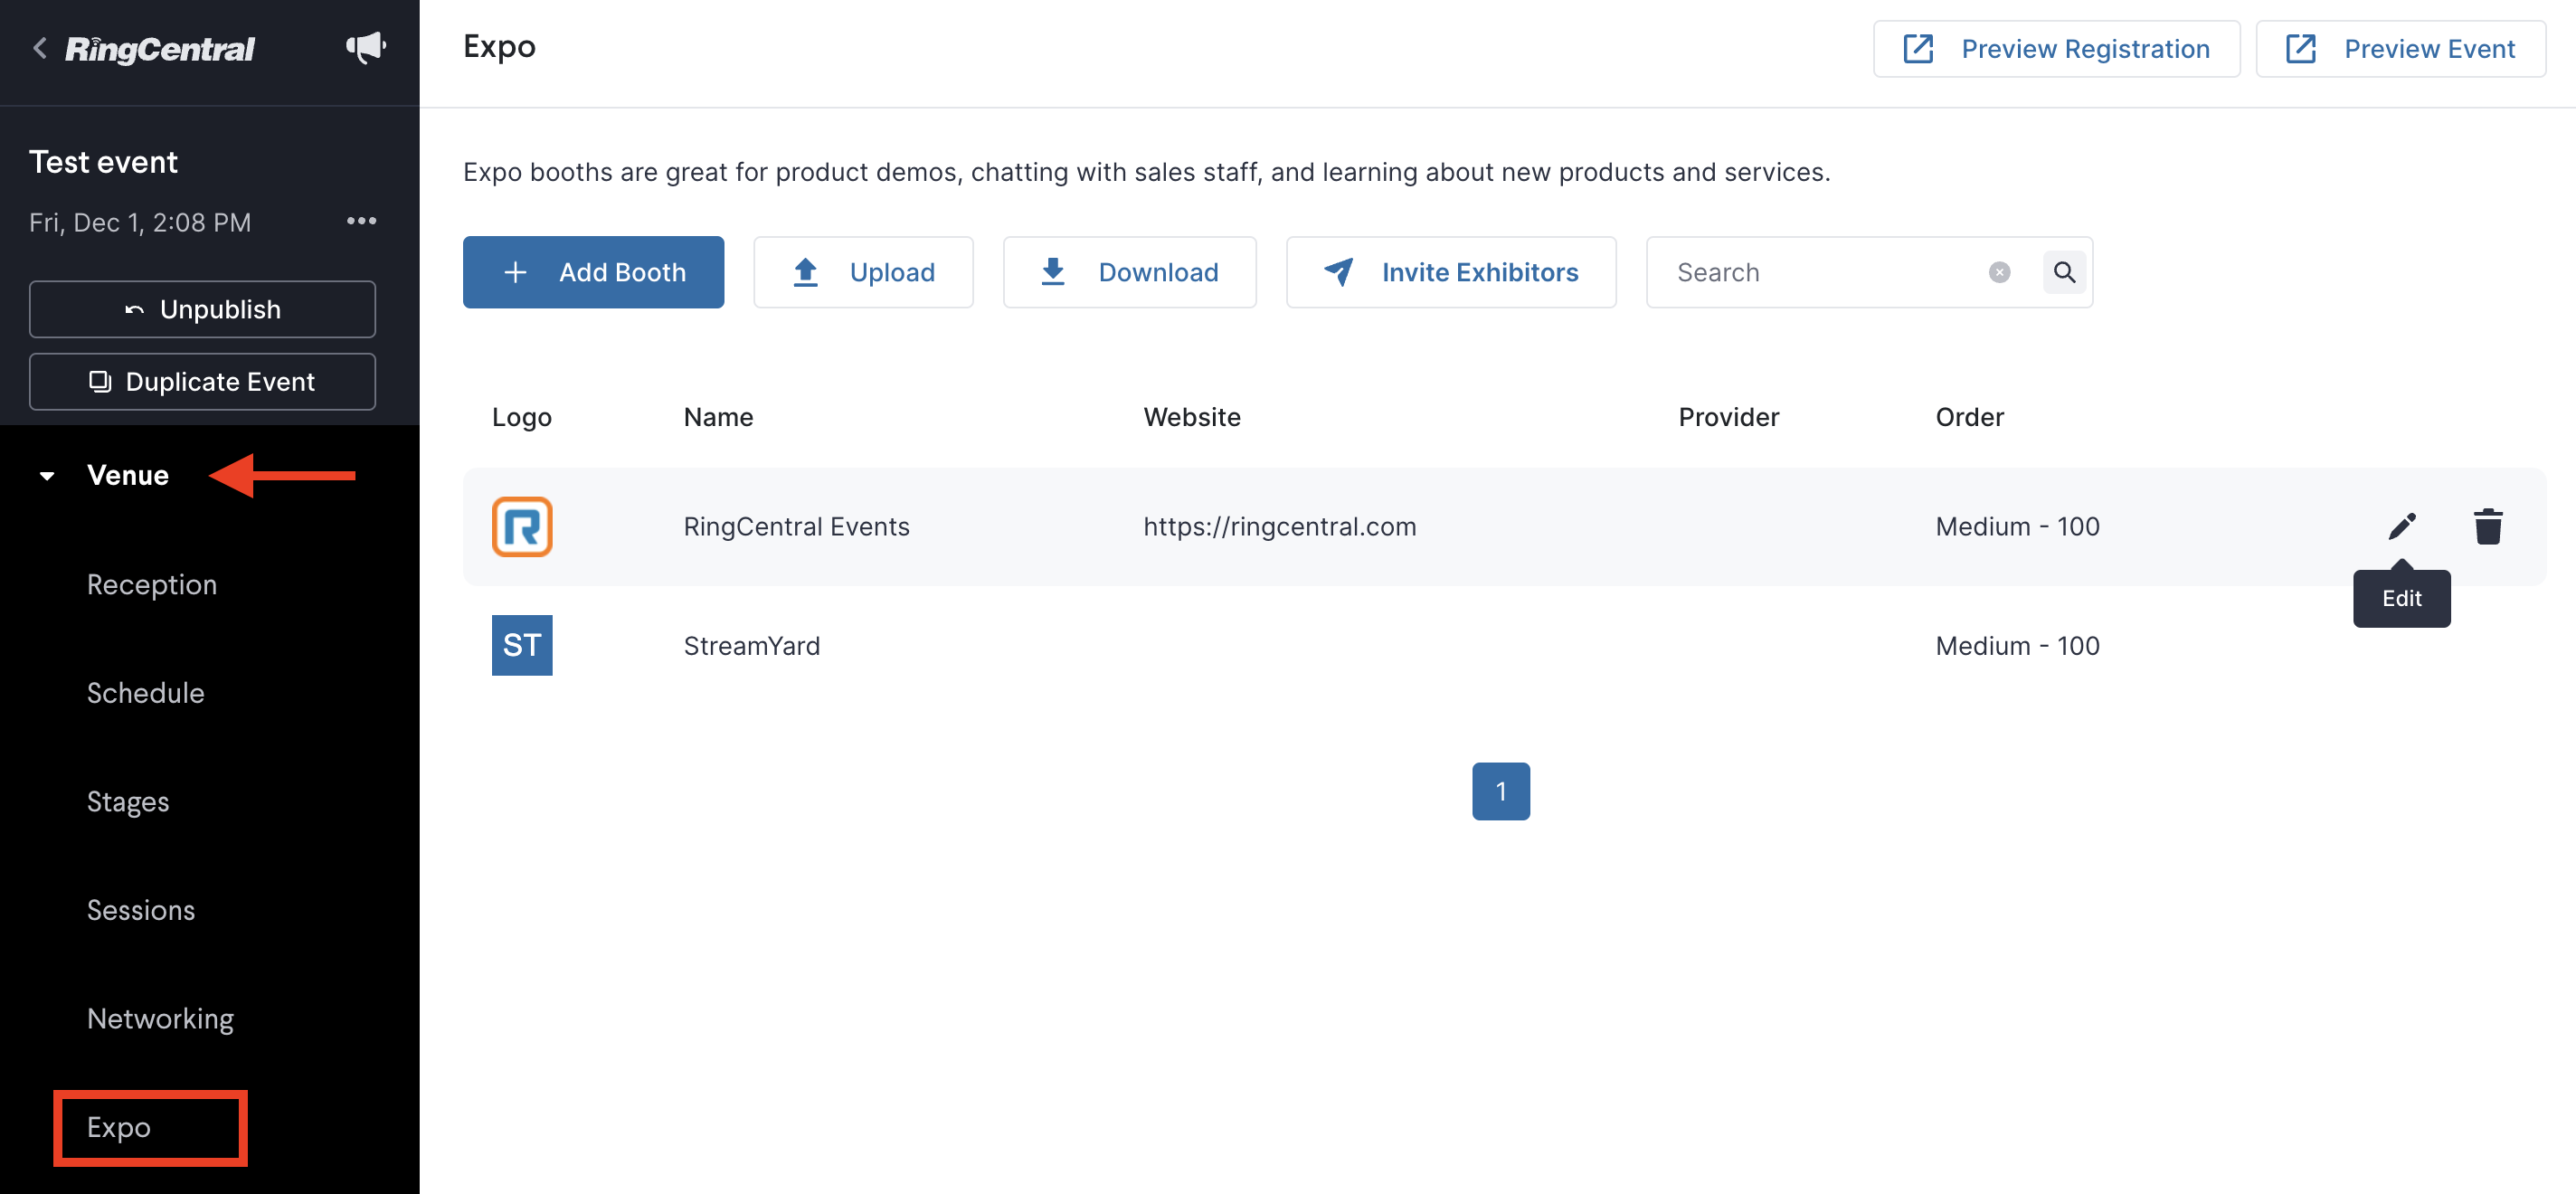
Task: Click the back chevron beside RingCentral logo
Action: click(x=40, y=48)
